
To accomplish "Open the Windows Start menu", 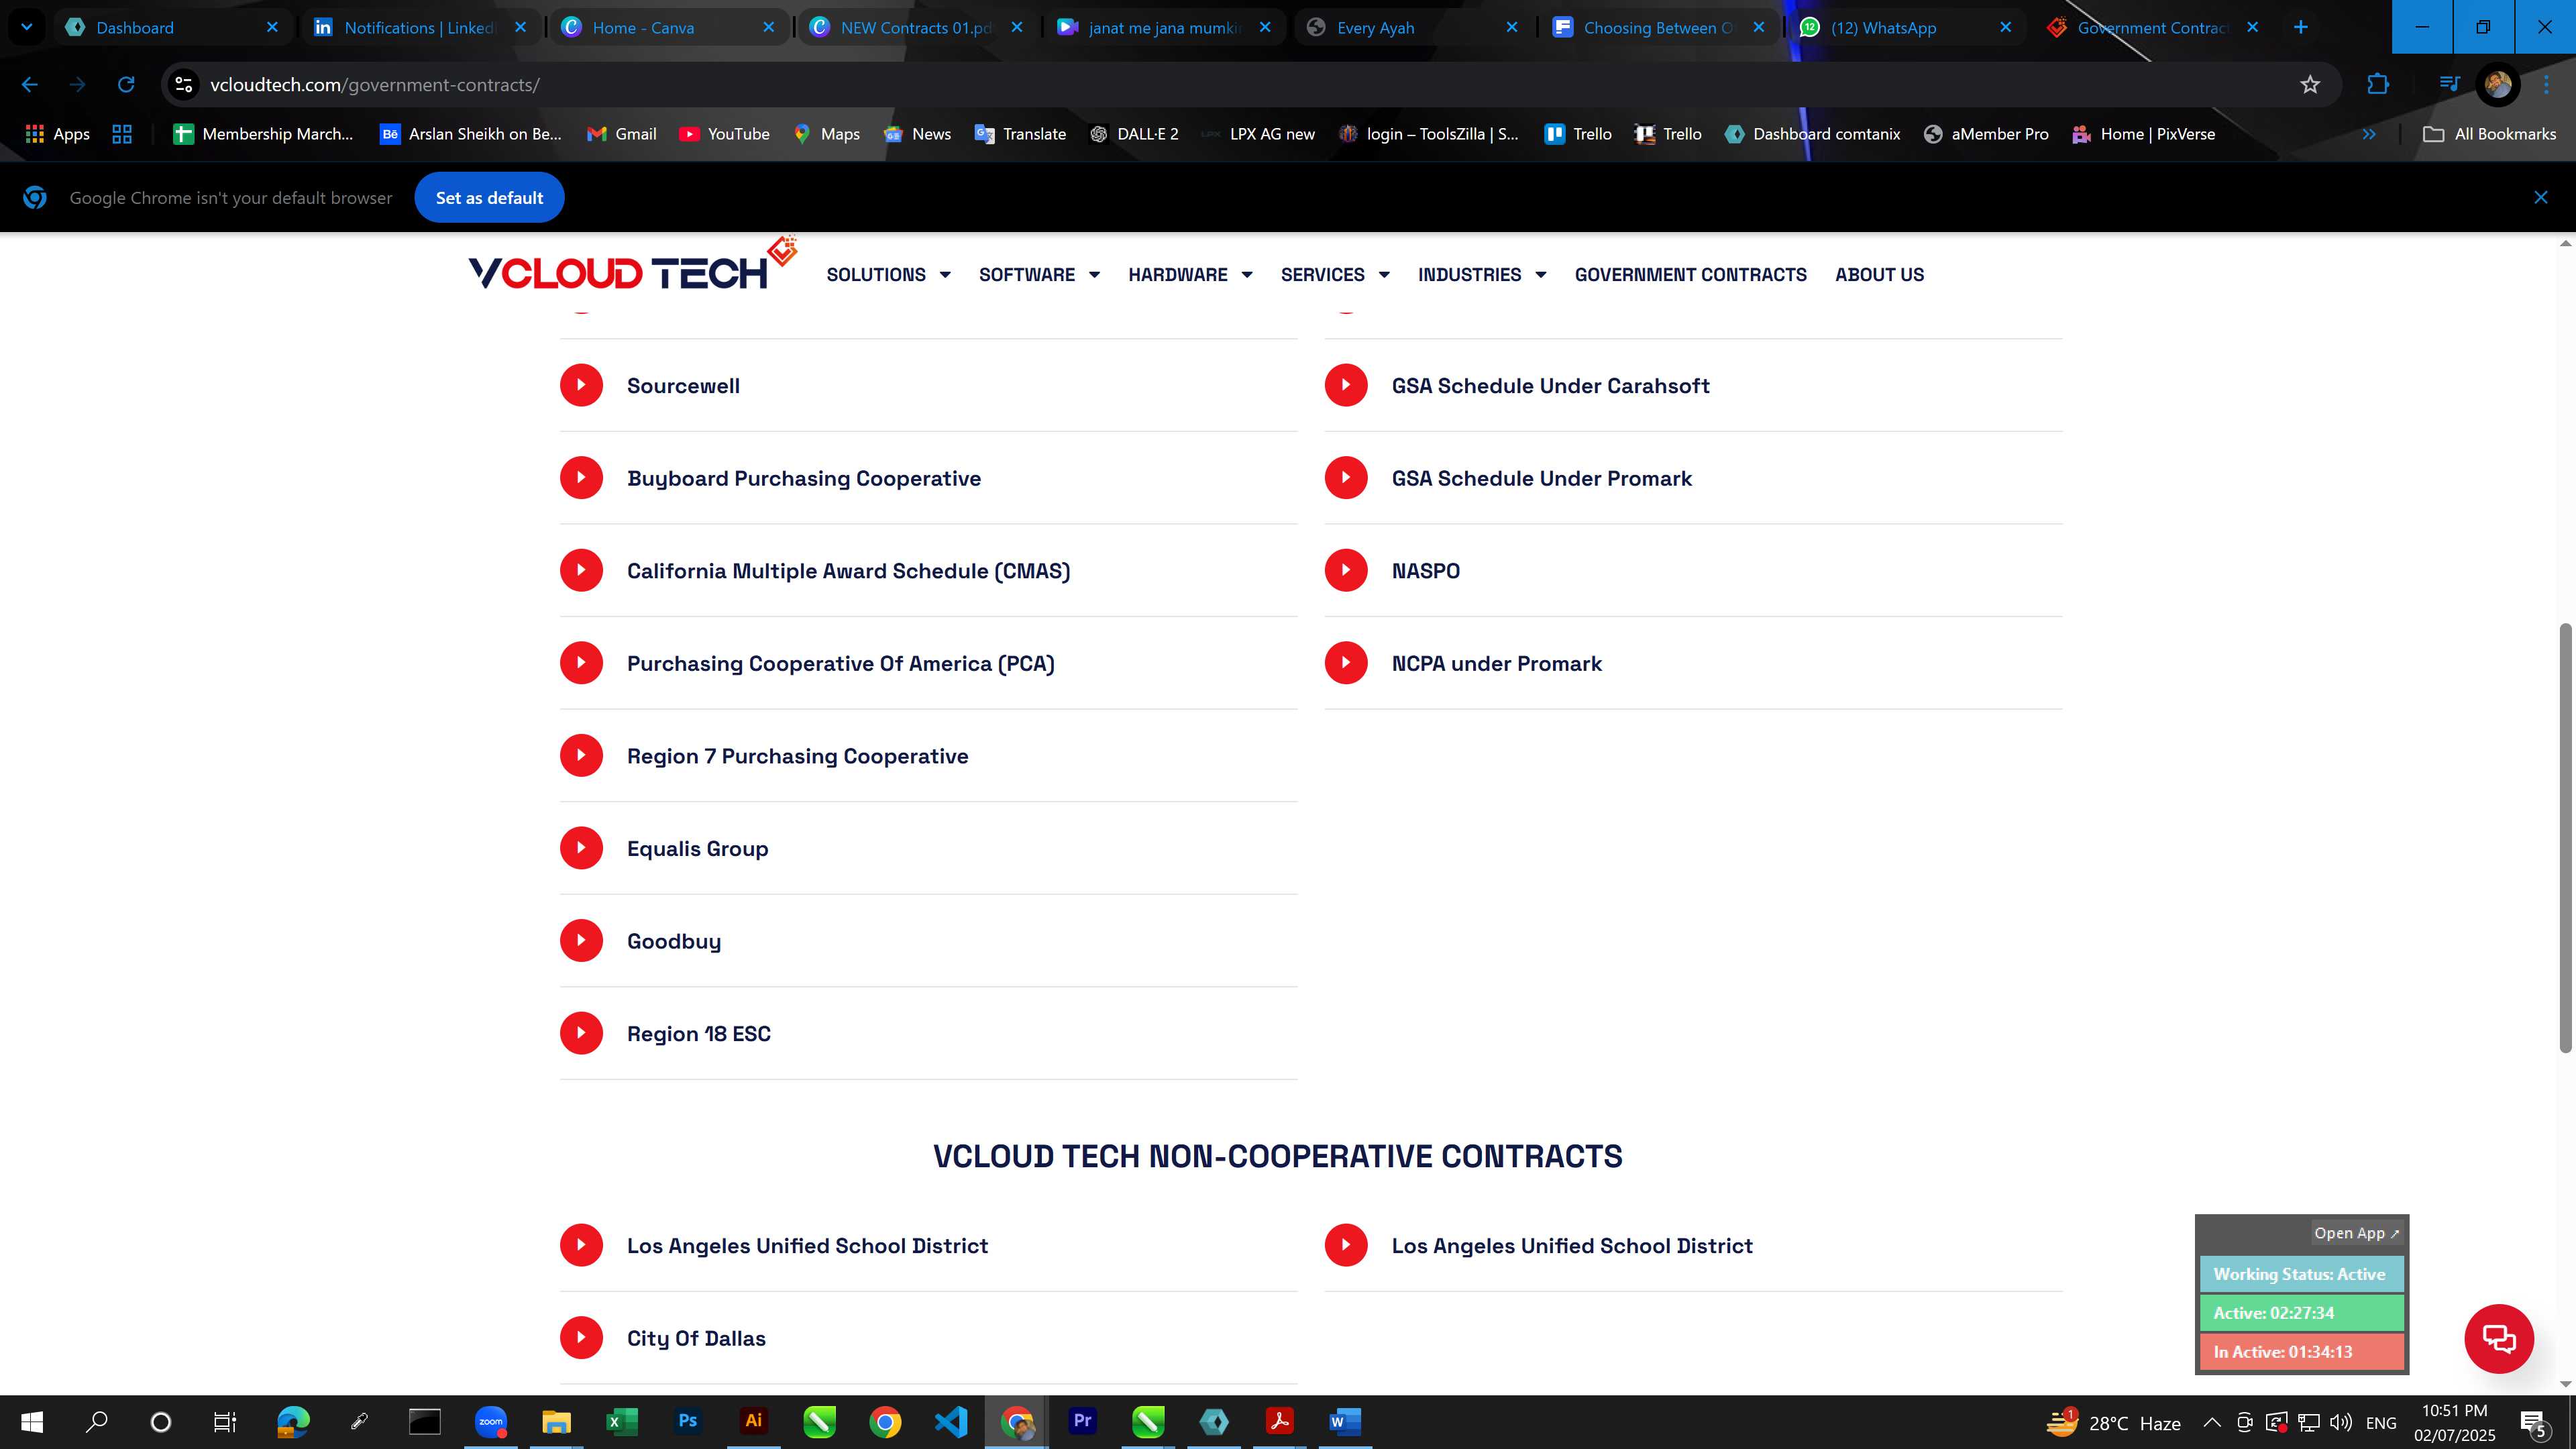I will (32, 1421).
